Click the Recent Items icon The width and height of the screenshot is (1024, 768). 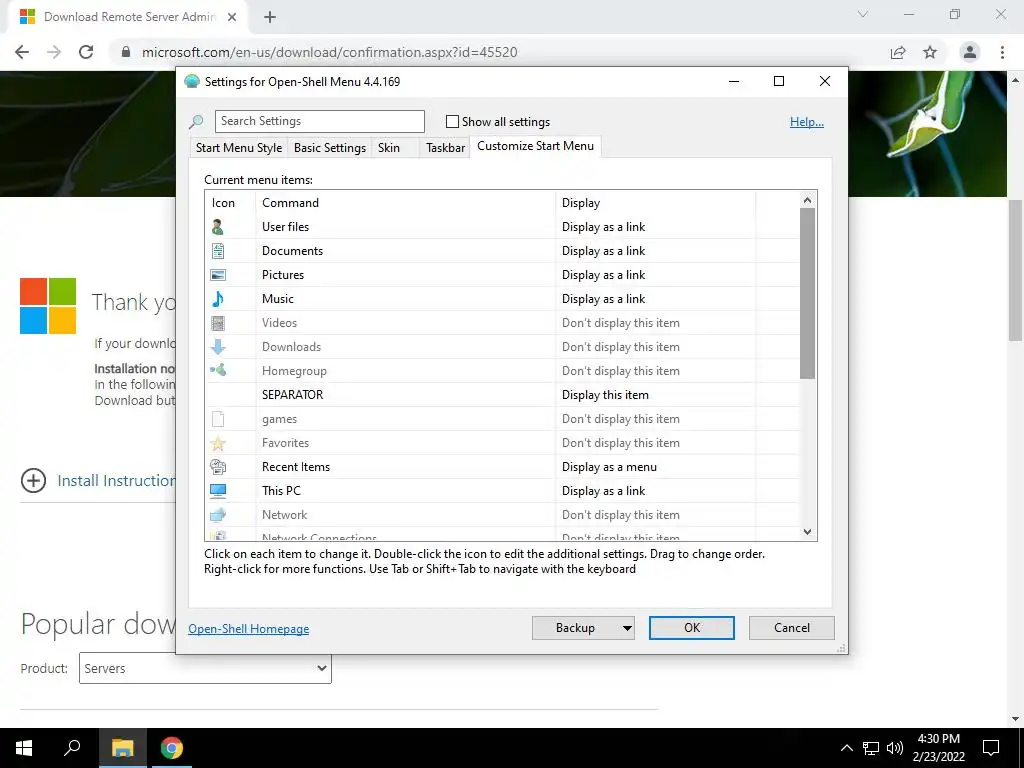[218, 467]
